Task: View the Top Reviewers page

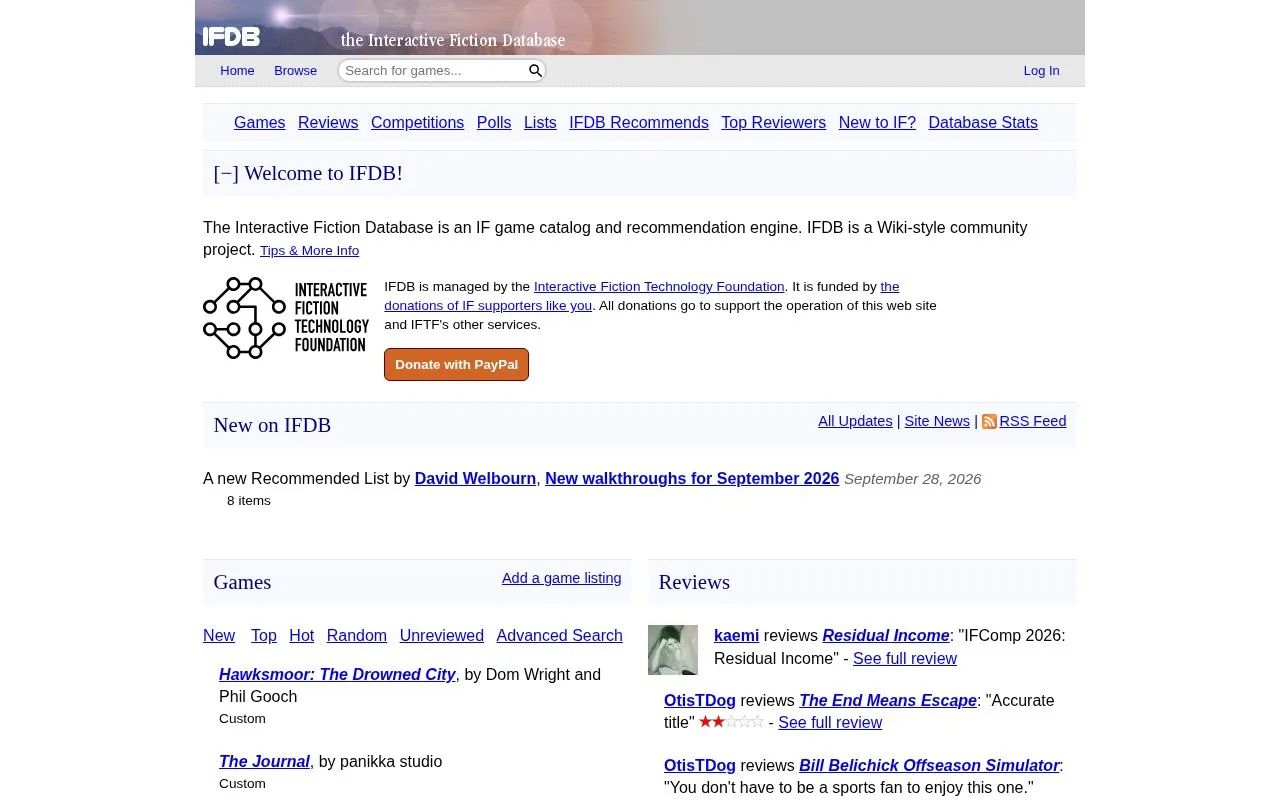Action: 773,122
